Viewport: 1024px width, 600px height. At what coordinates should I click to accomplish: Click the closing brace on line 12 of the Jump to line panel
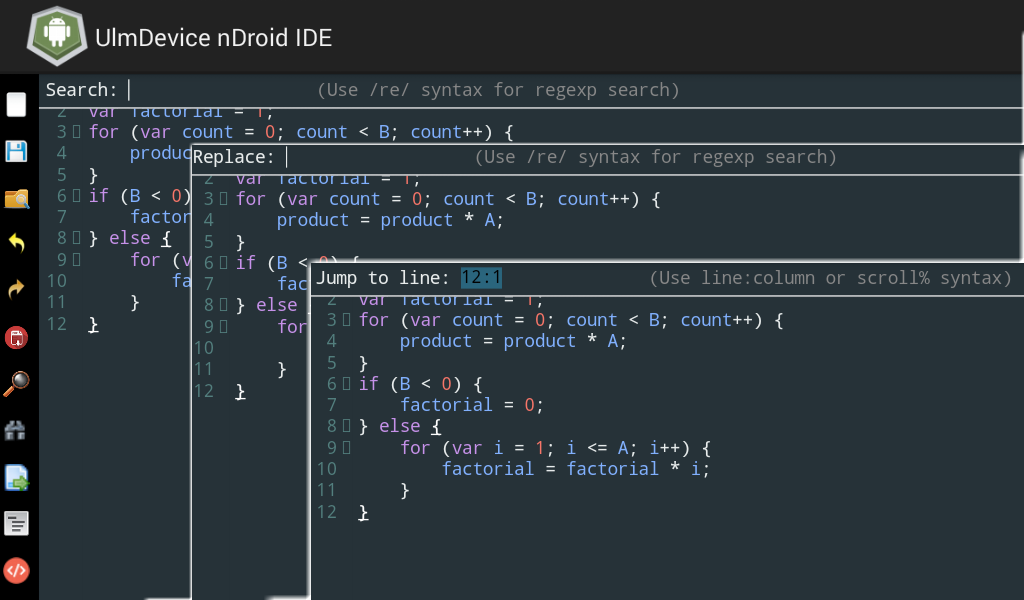coord(364,512)
